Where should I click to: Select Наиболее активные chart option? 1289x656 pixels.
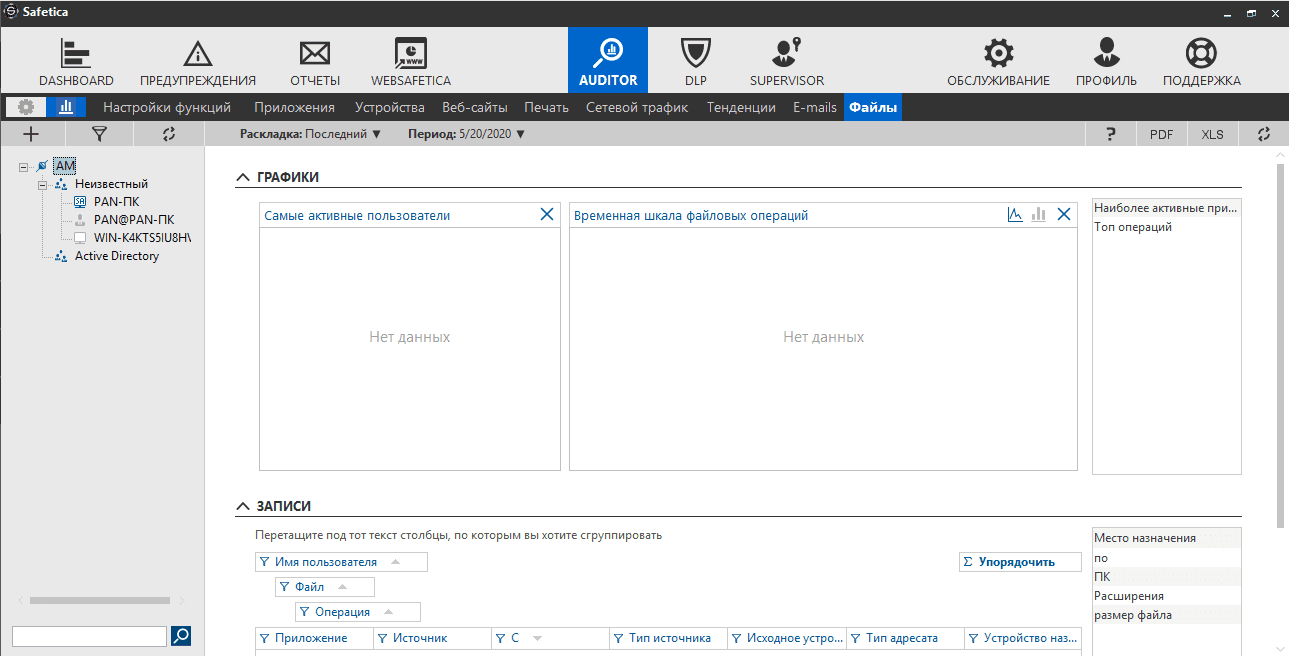click(1166, 208)
